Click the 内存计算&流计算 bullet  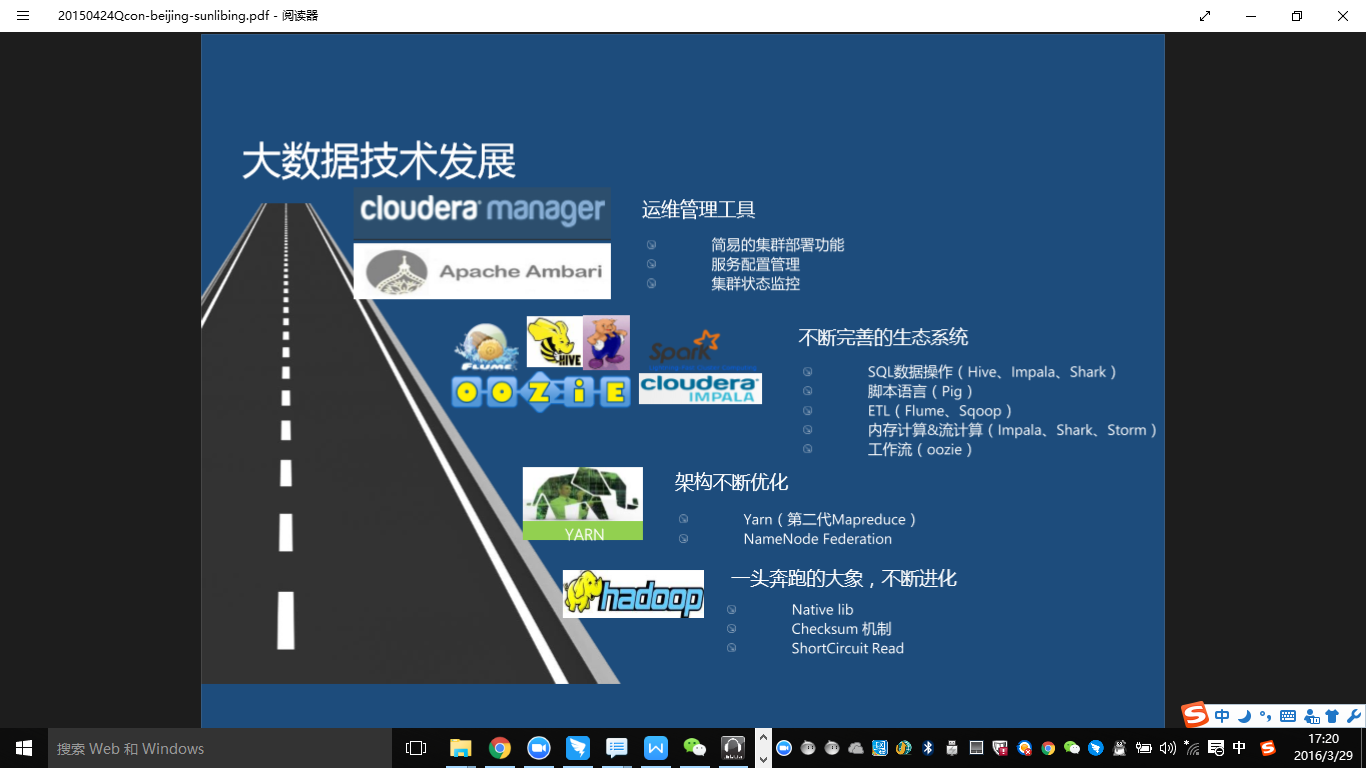pyautogui.click(x=1013, y=430)
